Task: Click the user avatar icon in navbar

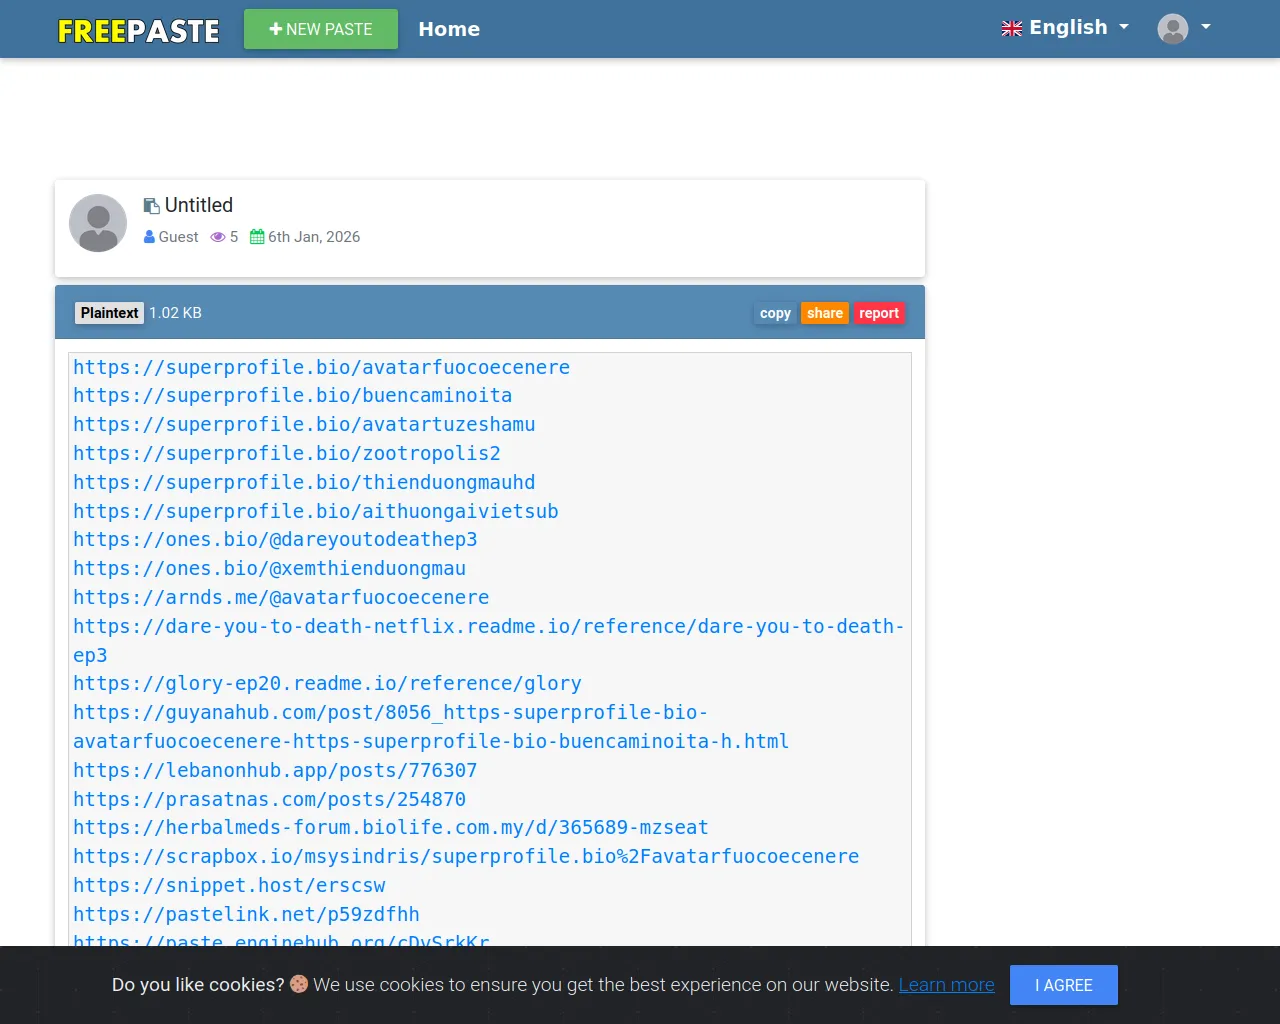Action: pos(1172,28)
